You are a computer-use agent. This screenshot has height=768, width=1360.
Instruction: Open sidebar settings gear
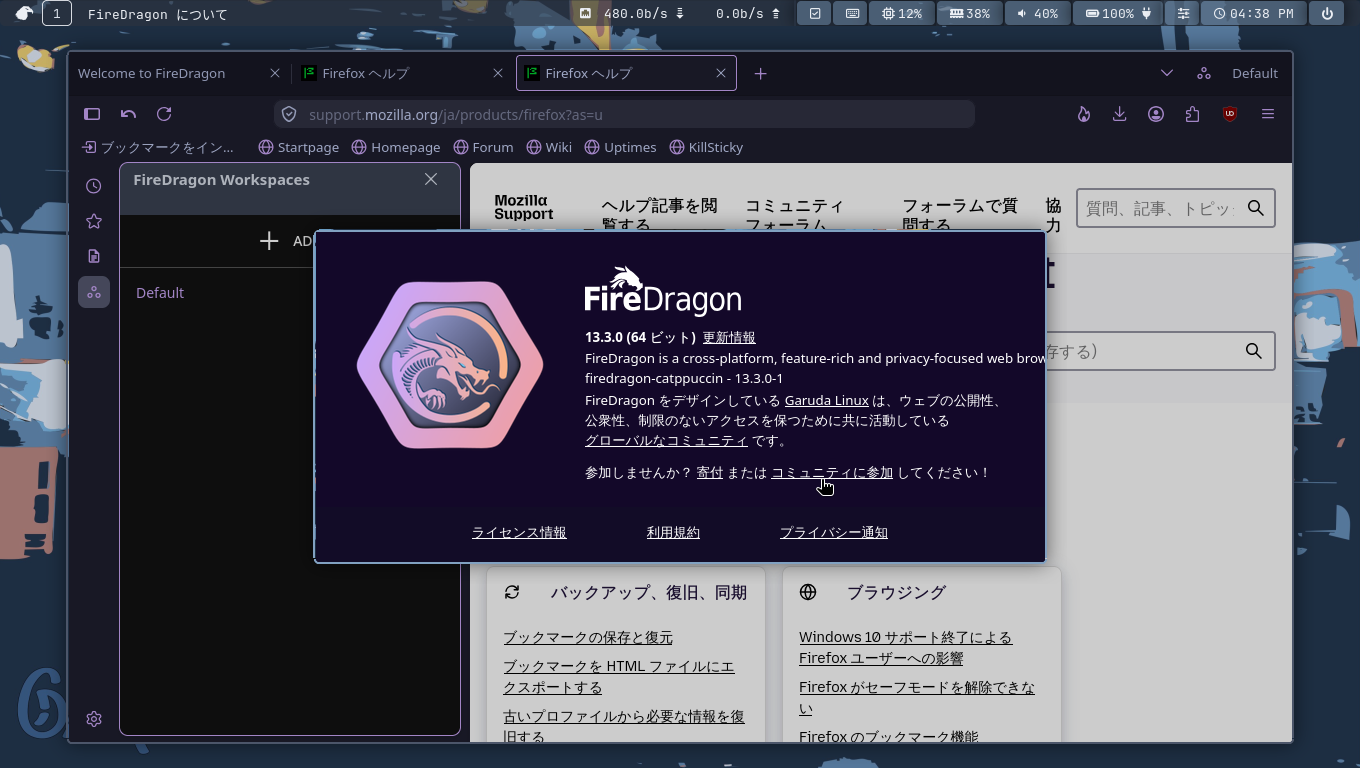coord(94,719)
